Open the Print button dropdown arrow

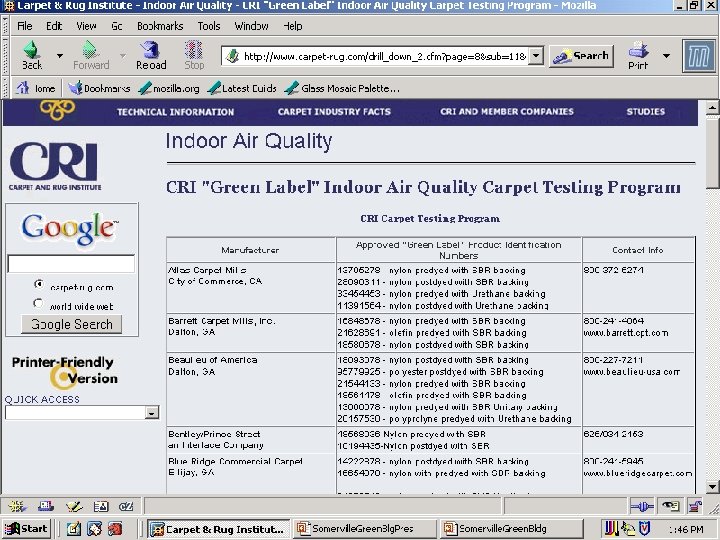(x=666, y=56)
